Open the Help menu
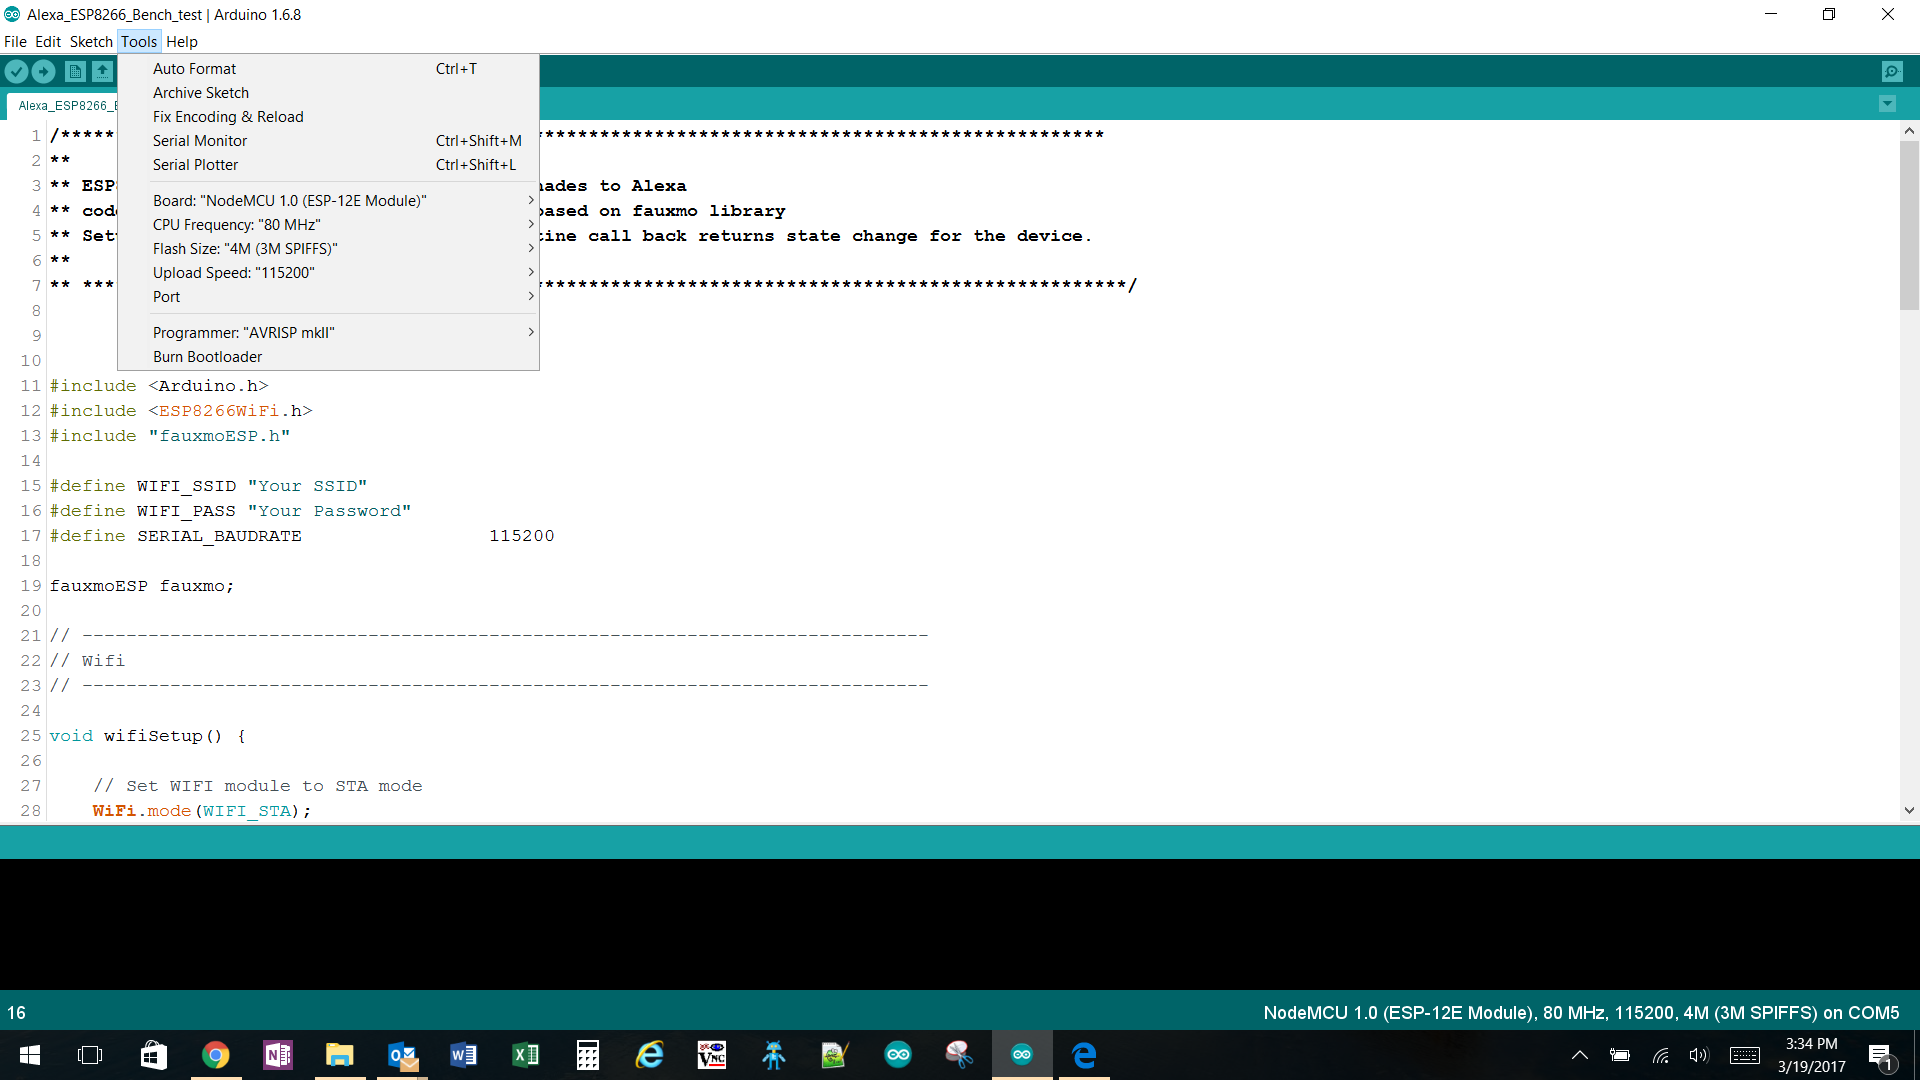This screenshot has height=1080, width=1920. (181, 41)
